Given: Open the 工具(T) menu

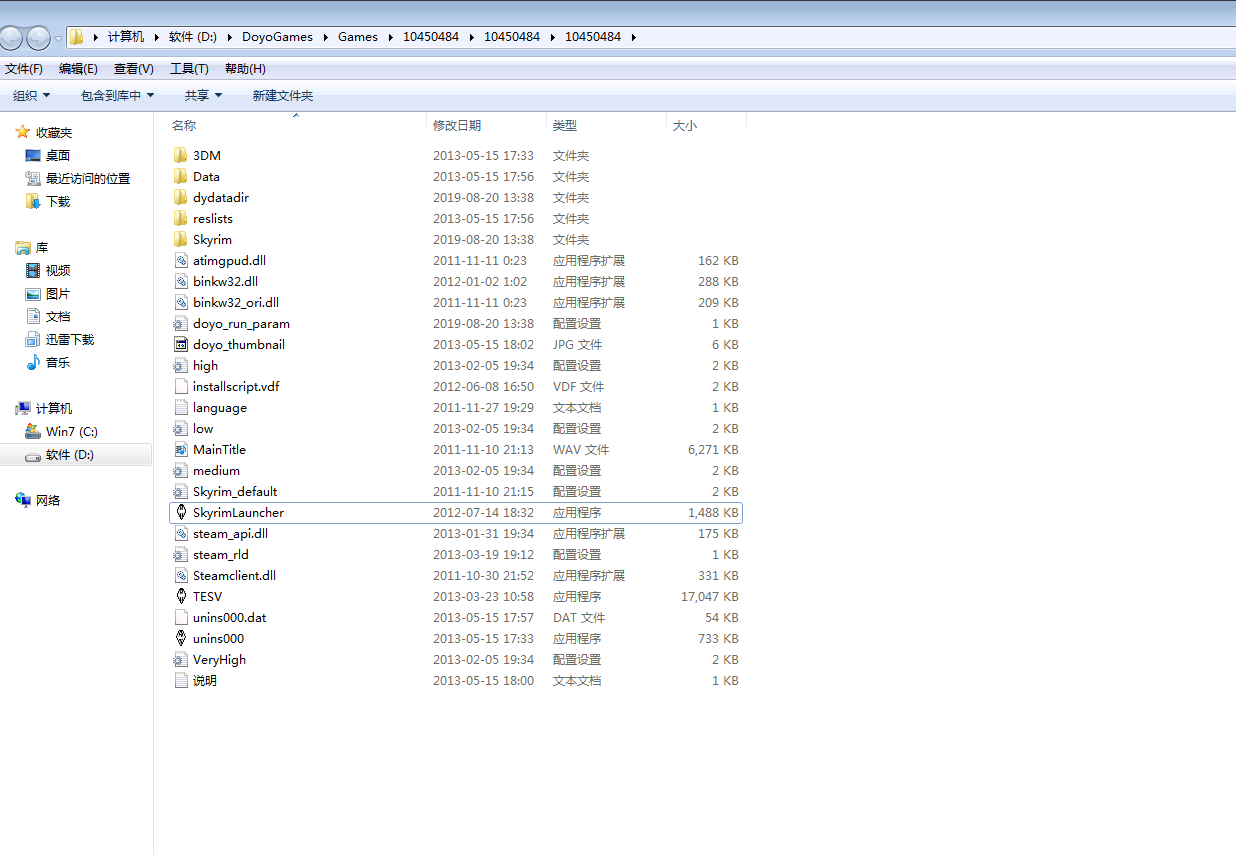Looking at the screenshot, I should [189, 68].
